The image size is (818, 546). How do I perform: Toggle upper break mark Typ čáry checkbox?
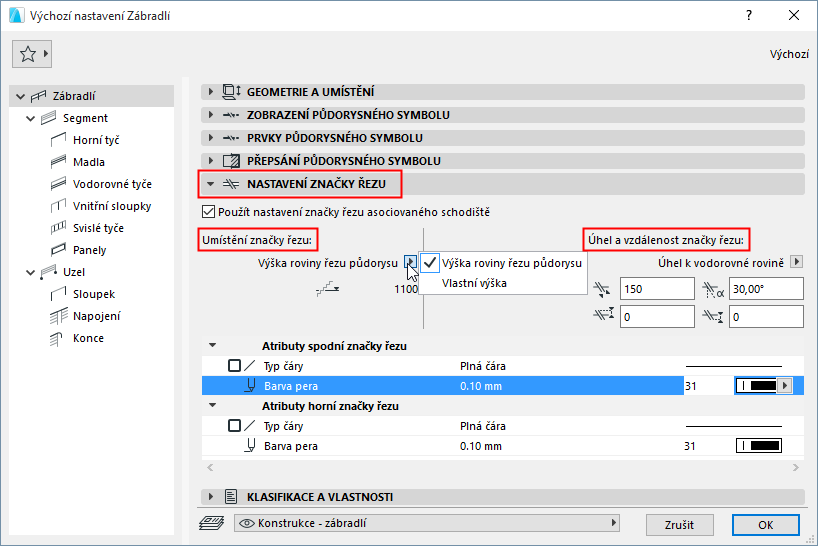pyautogui.click(x=234, y=426)
